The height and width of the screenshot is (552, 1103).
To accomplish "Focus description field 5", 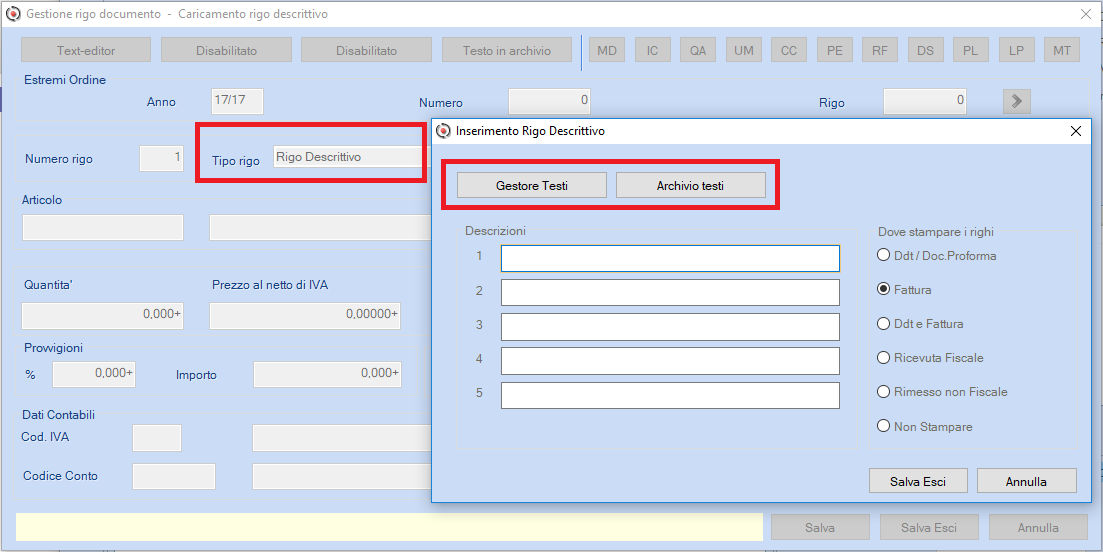I will 670,394.
